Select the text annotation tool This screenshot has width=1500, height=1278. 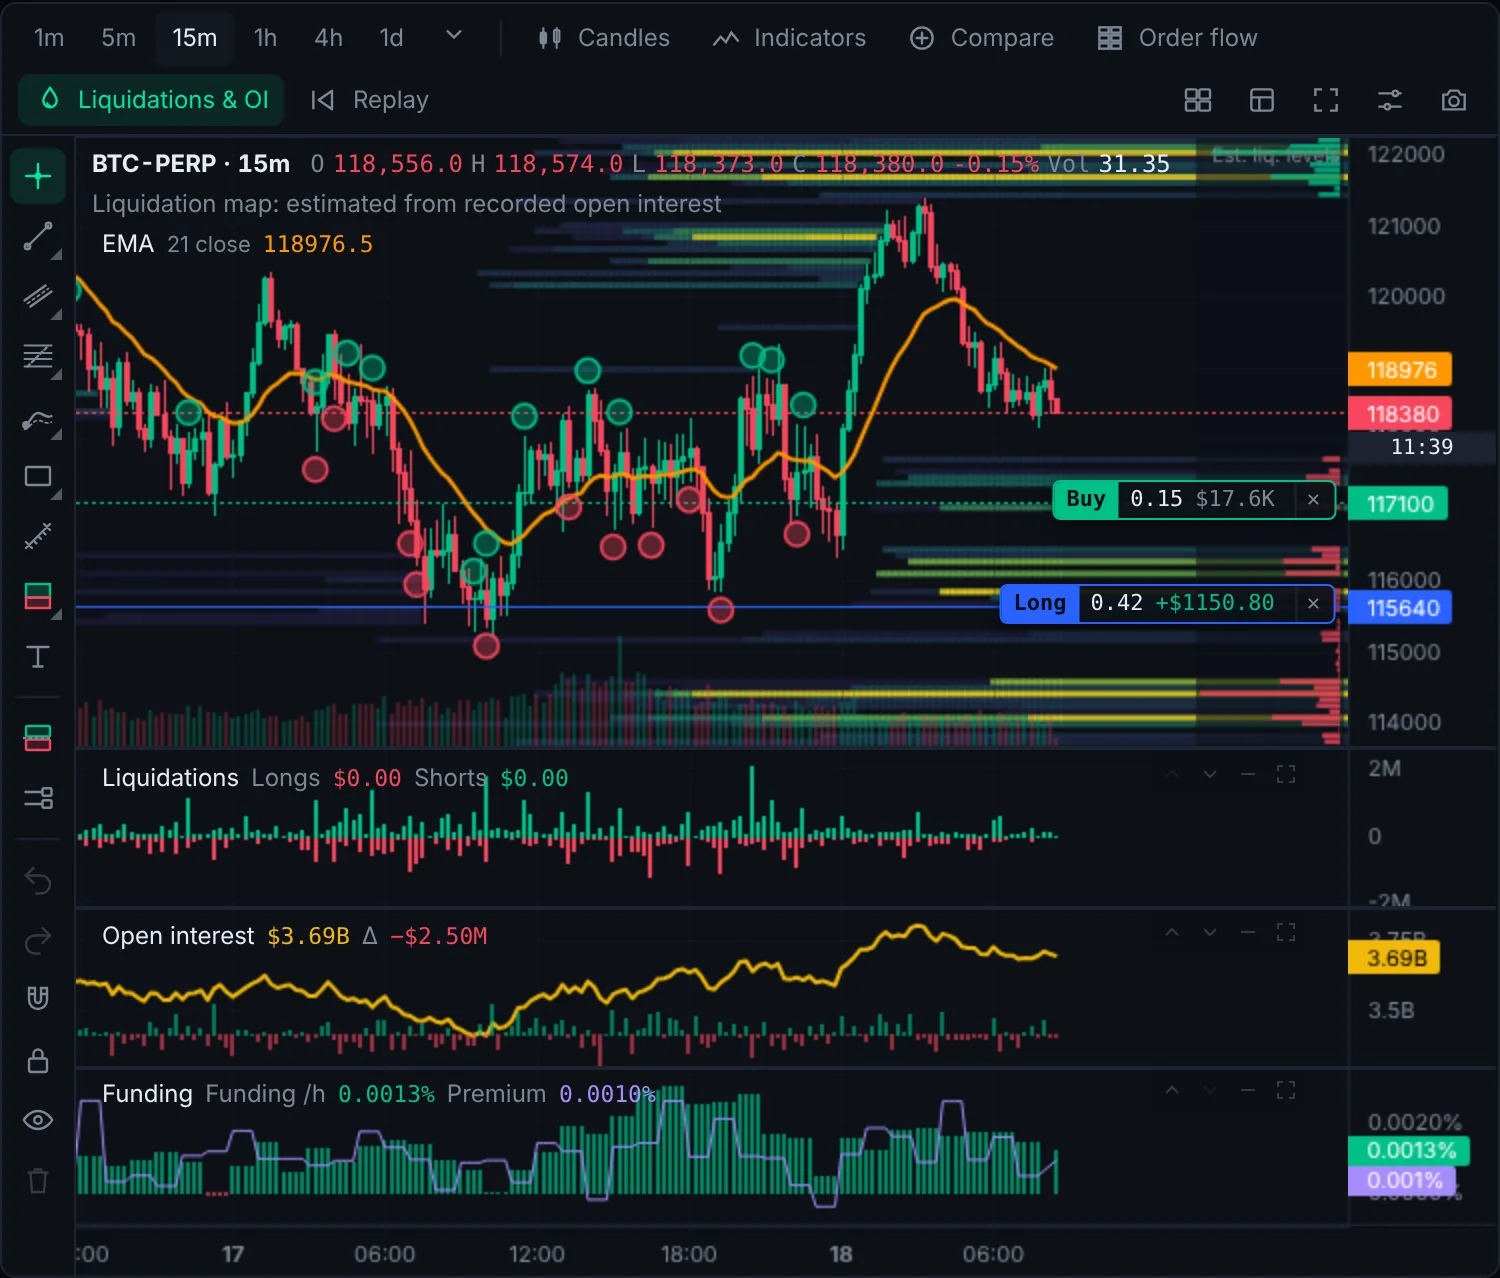click(x=38, y=657)
